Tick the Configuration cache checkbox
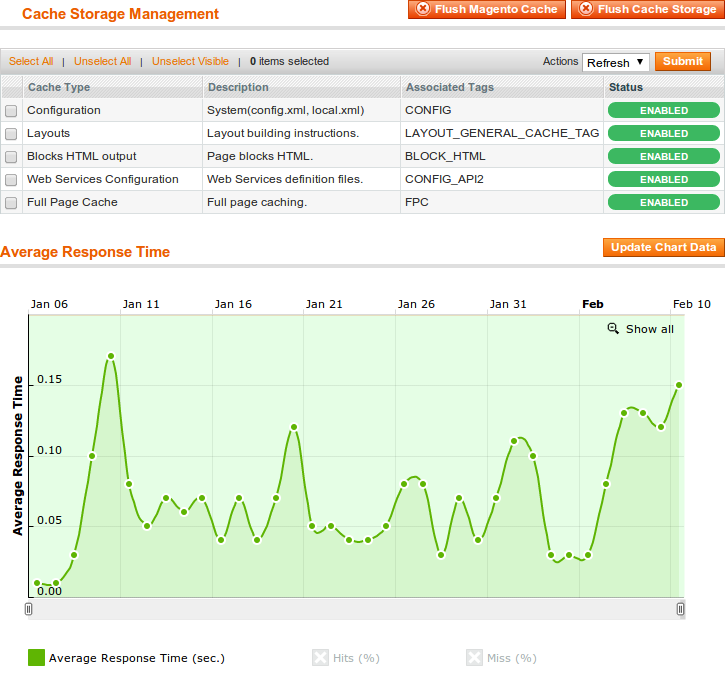Image resolution: width=725 pixels, height=680 pixels. click(x=11, y=111)
